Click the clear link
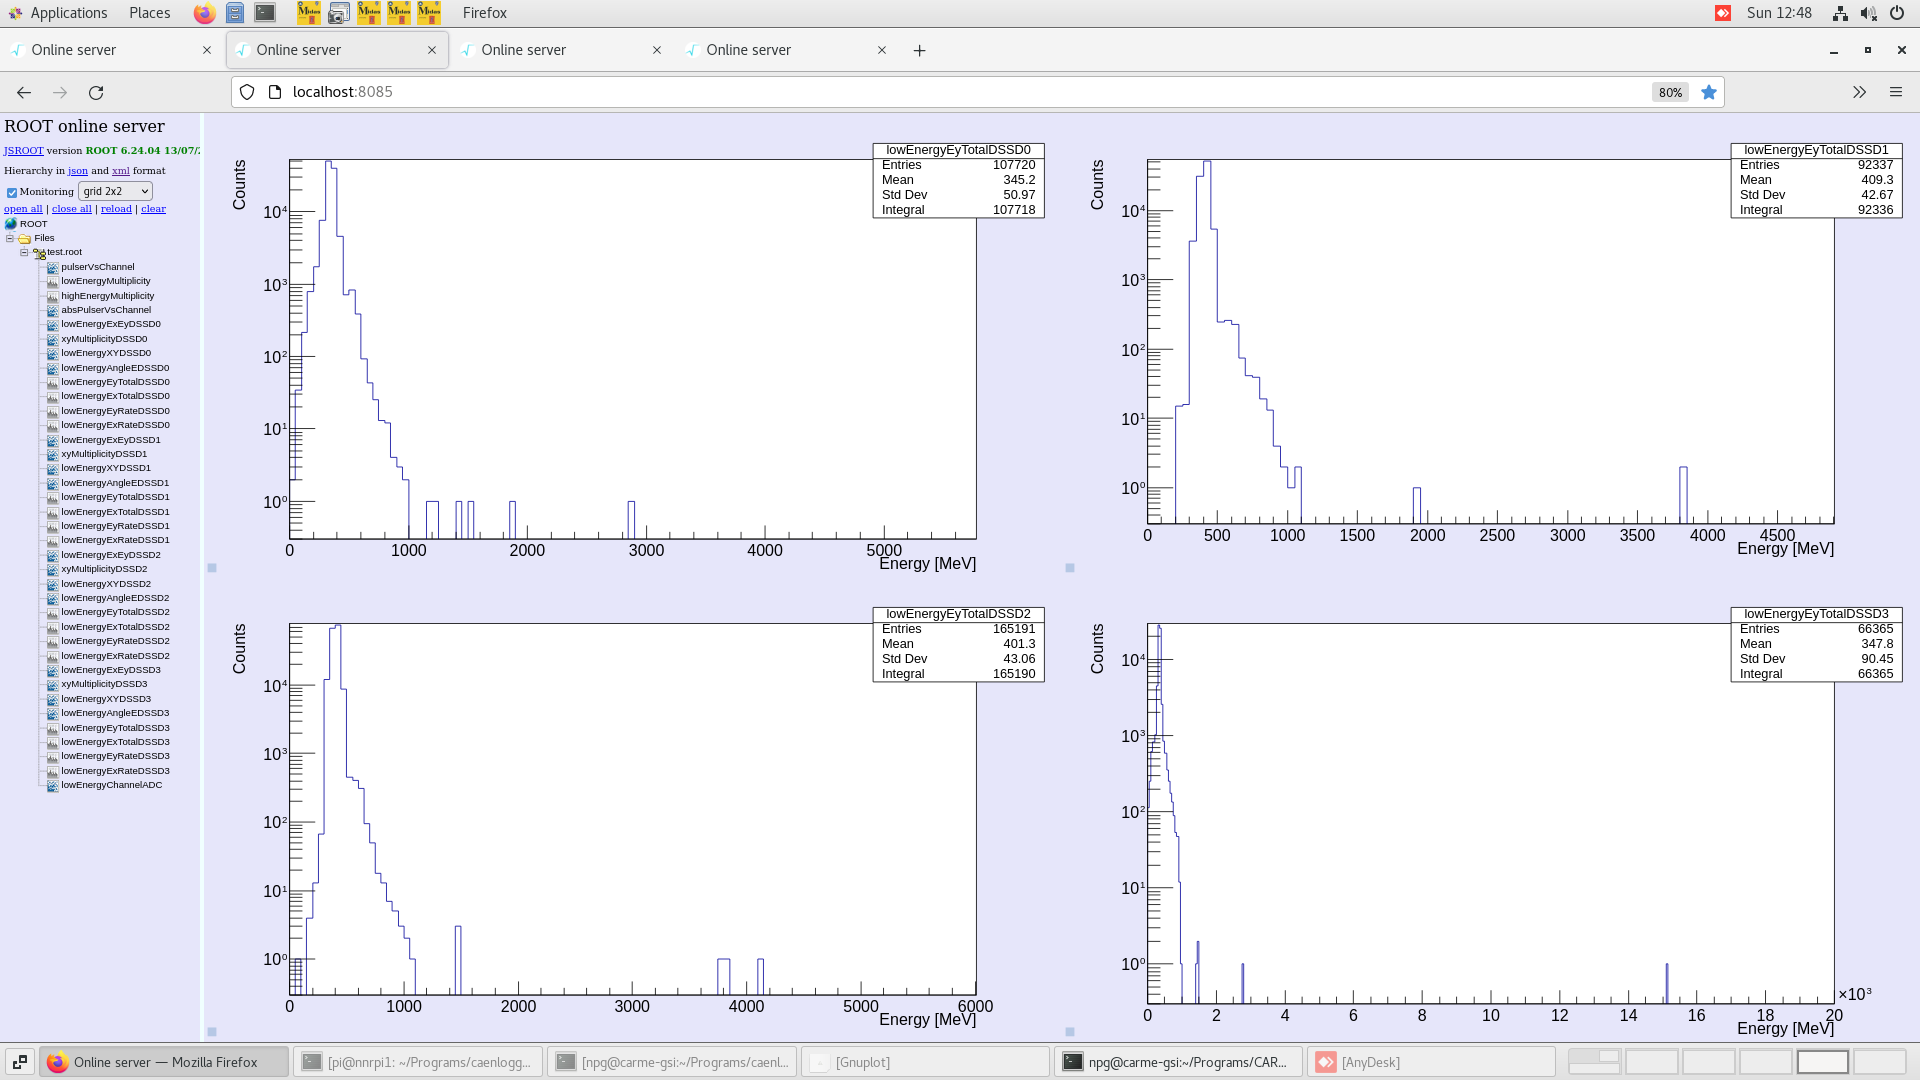Screen dimensions: 1920x1080 (x=153, y=208)
